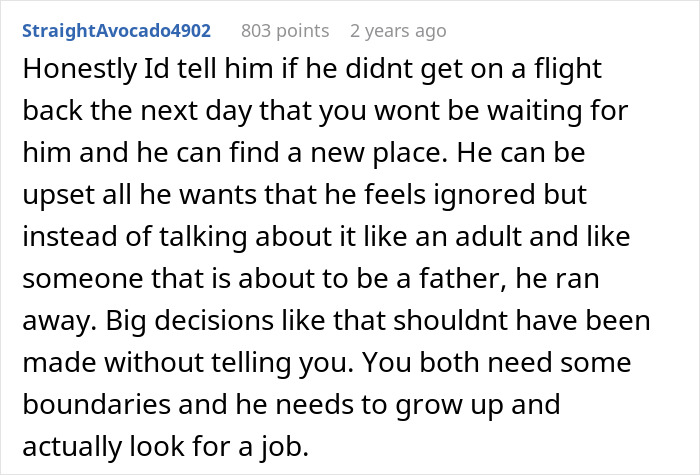The width and height of the screenshot is (700, 475).
Task: Click the phrase 'grow up and'
Action: pyautogui.click(x=477, y=404)
